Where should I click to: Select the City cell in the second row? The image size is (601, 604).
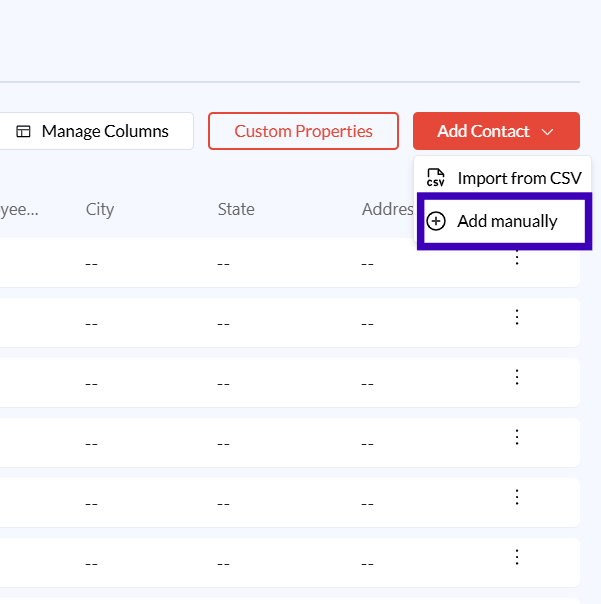92,323
